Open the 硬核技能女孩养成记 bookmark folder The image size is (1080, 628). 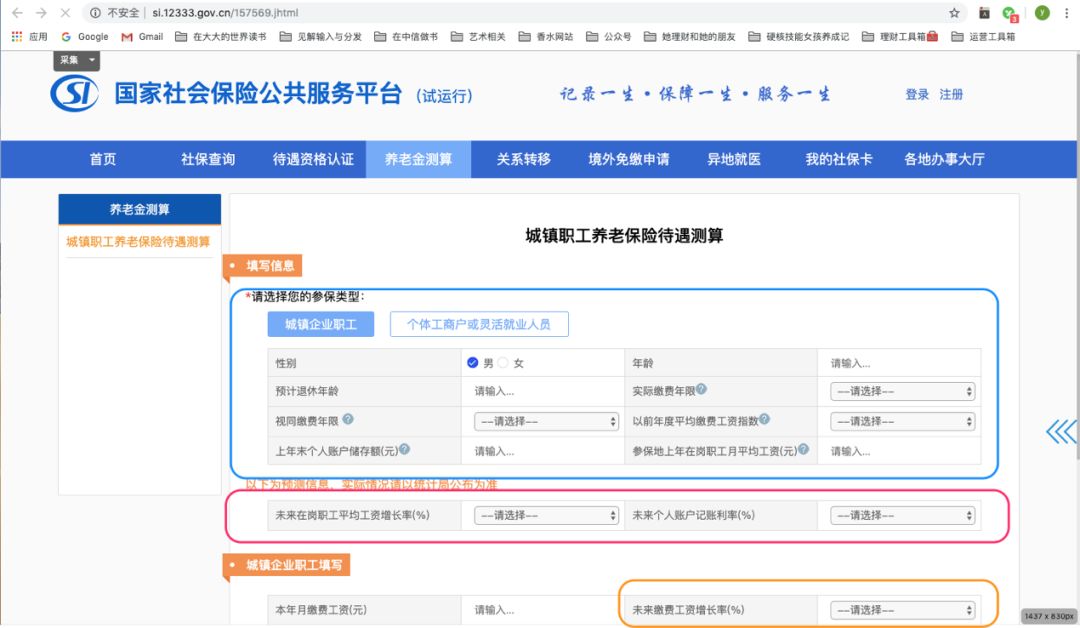click(x=799, y=36)
